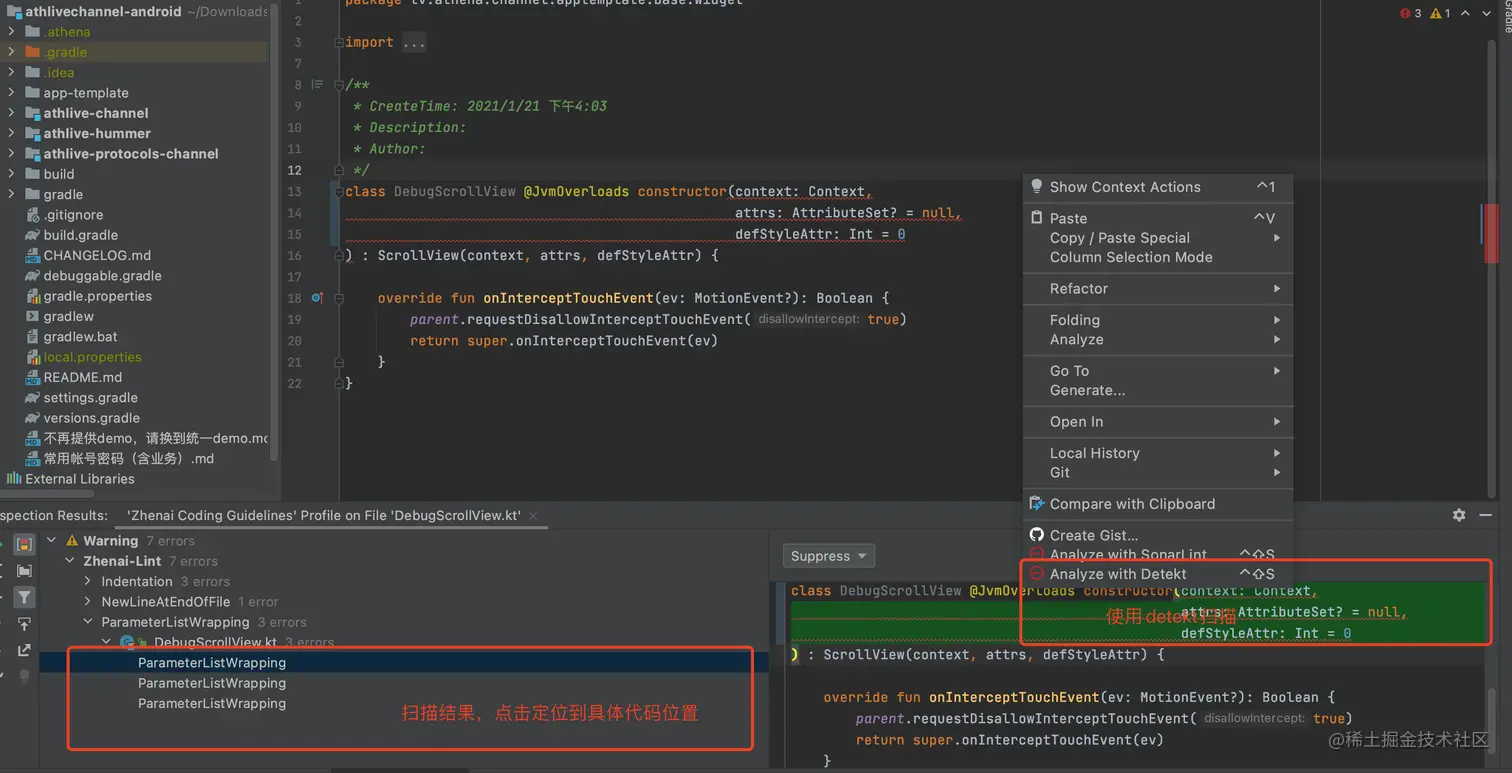1512x773 pixels.
Task: Open the Git submenu
Action: point(1157,472)
